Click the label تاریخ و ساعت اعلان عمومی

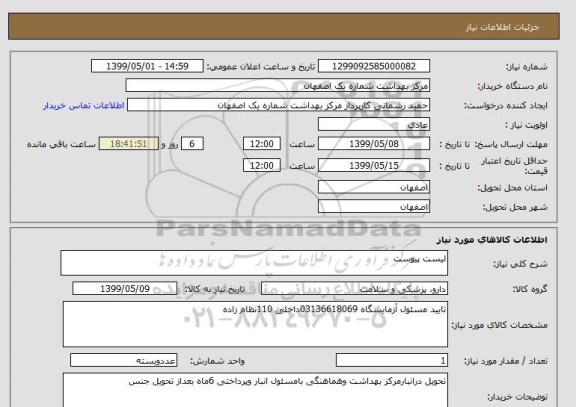[x=261, y=67]
